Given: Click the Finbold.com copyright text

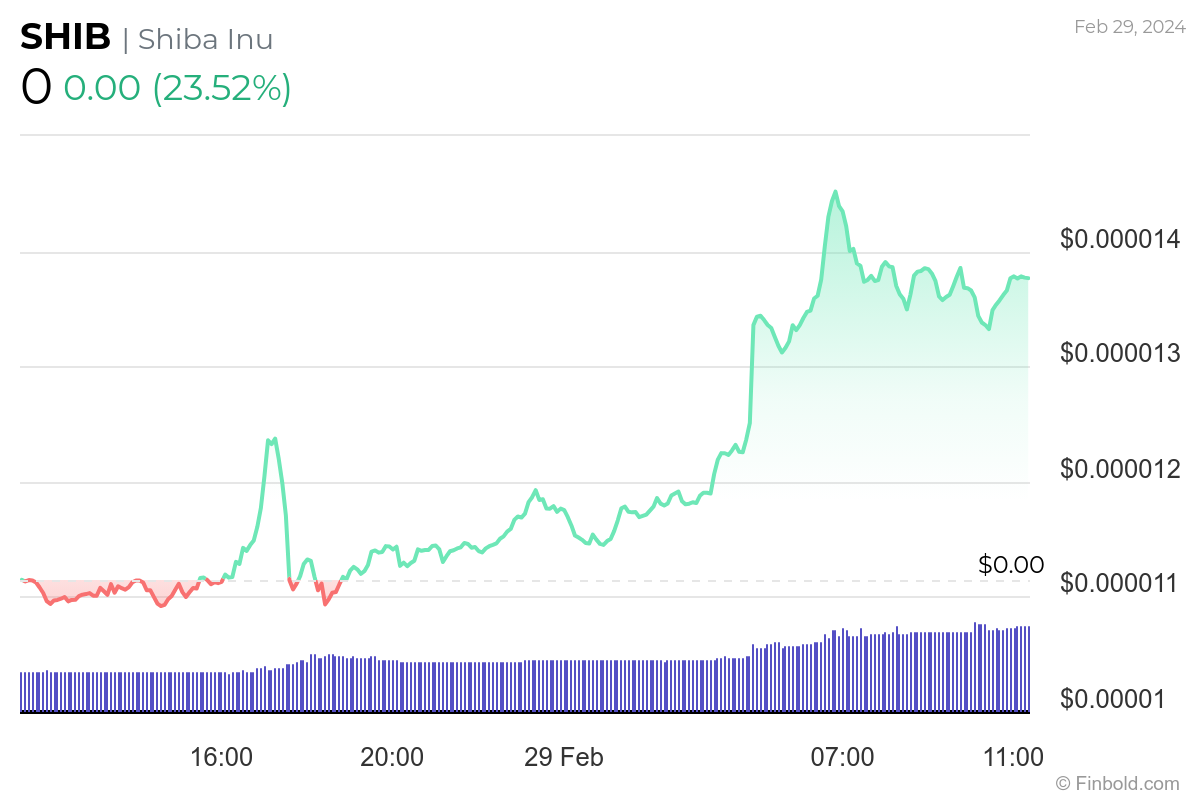Looking at the screenshot, I should pyautogui.click(x=1118, y=784).
